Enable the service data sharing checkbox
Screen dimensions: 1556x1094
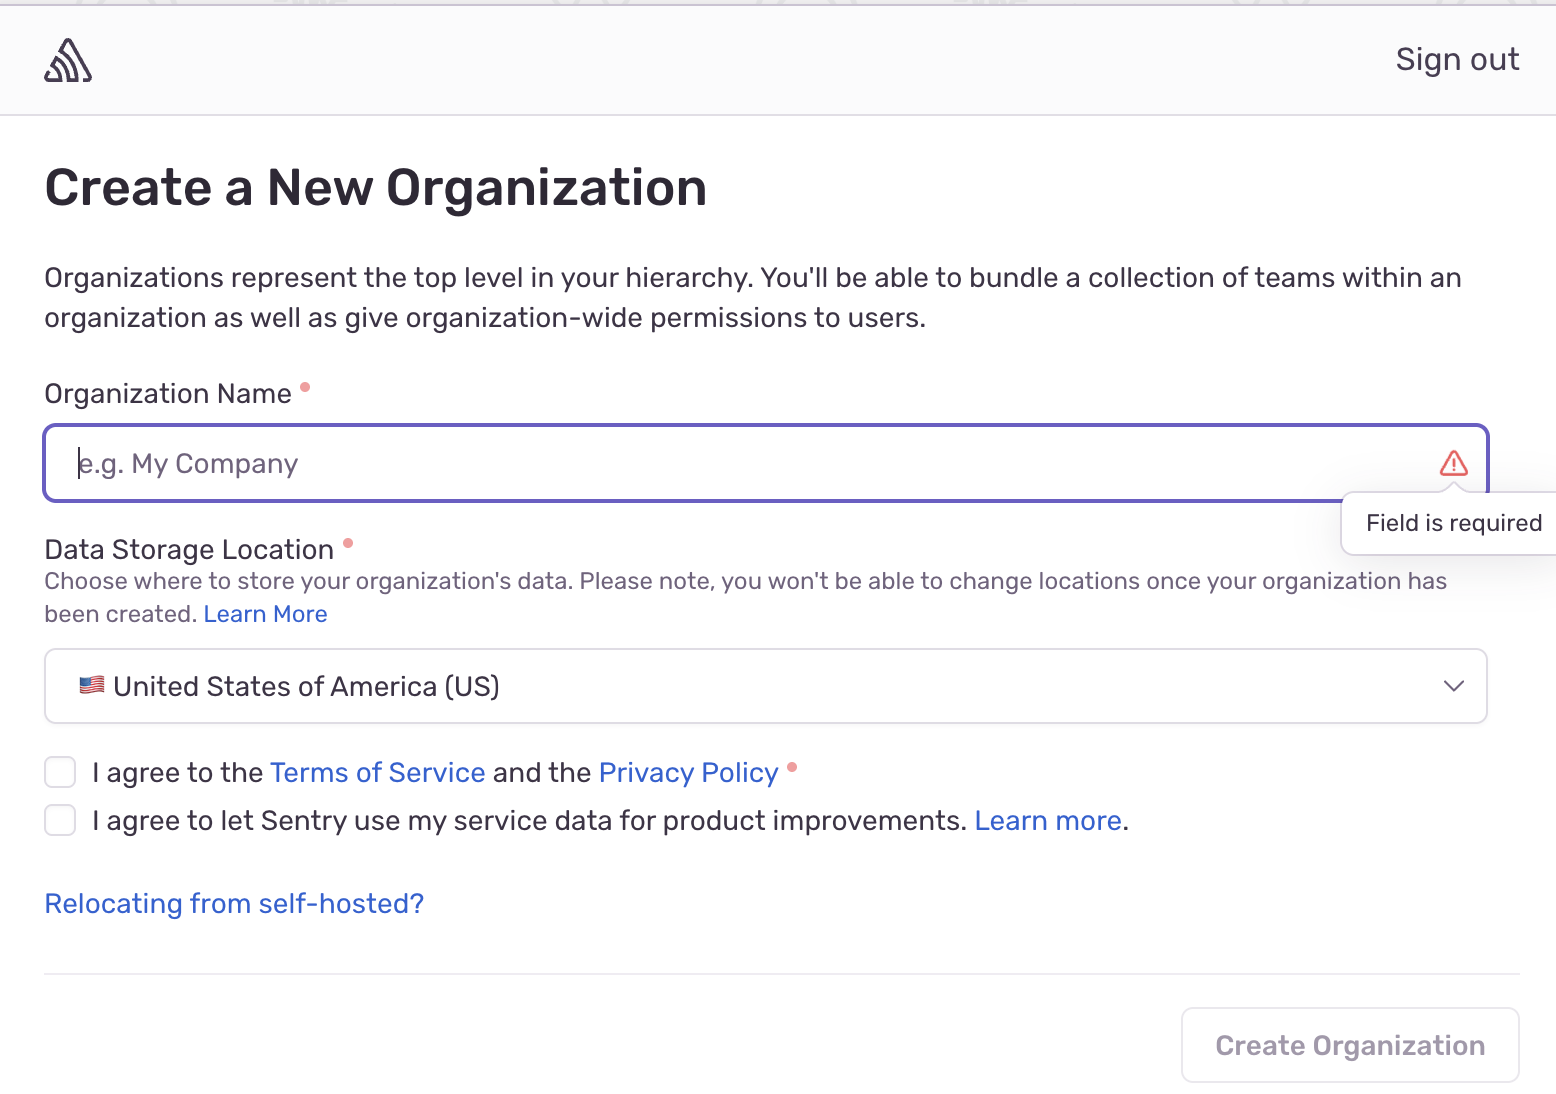pyautogui.click(x=60, y=820)
